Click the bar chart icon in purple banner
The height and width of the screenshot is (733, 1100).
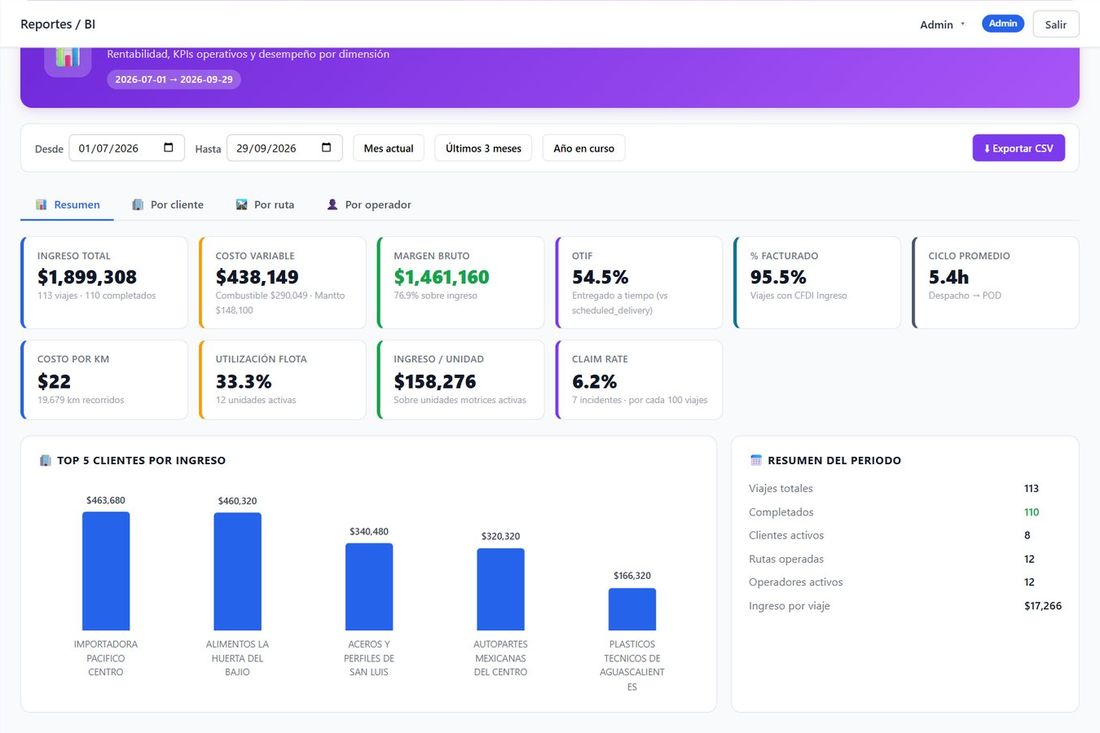pos(67,58)
